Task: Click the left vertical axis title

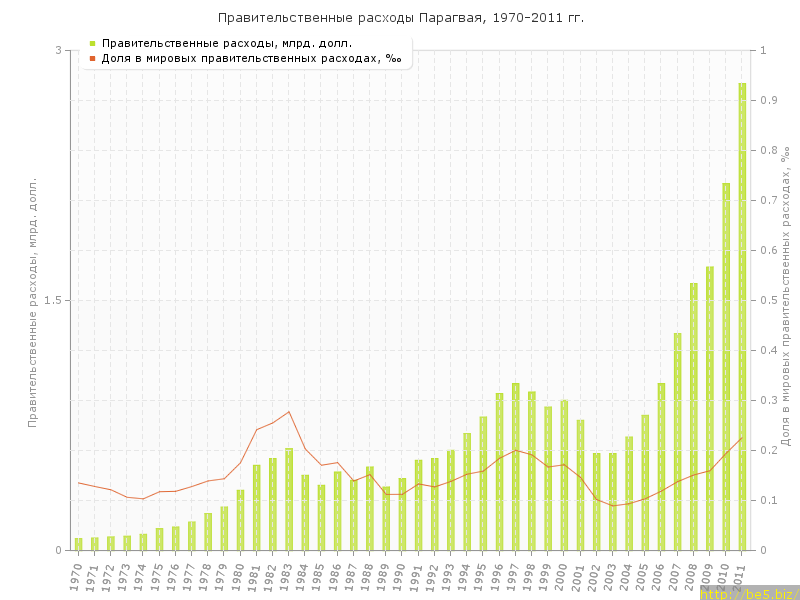Action: pyautogui.click(x=32, y=300)
